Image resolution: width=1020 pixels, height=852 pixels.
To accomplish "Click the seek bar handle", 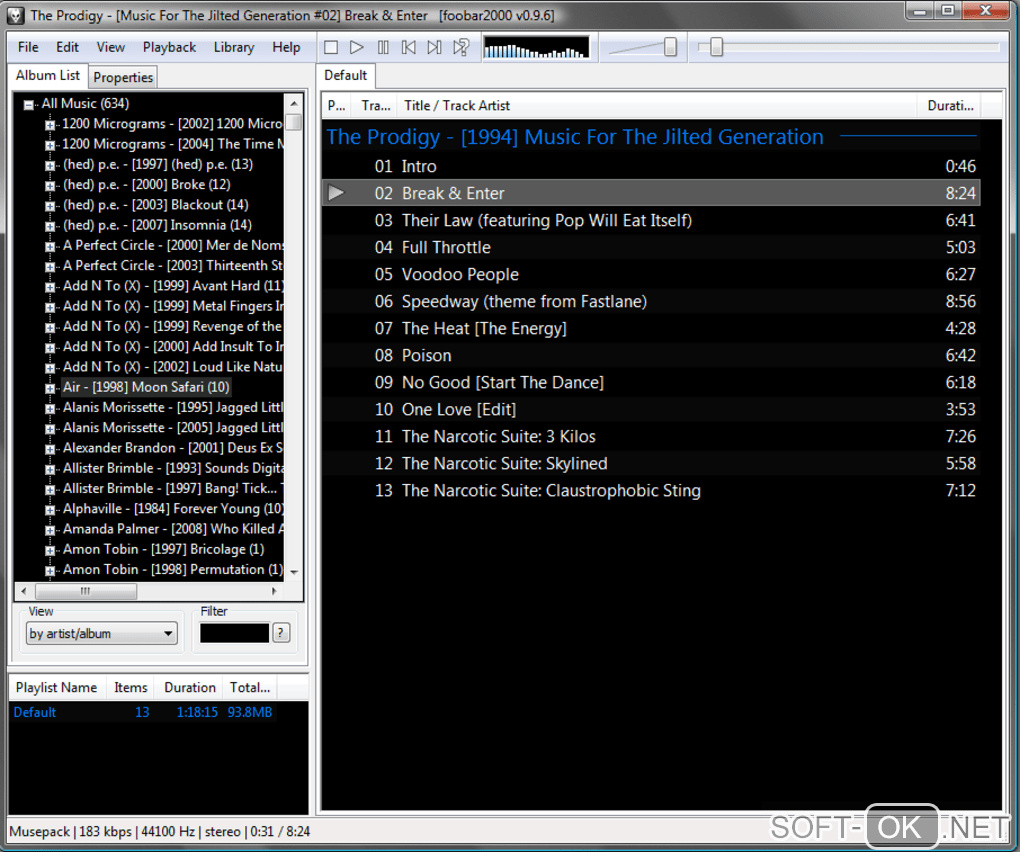I will [x=716, y=47].
